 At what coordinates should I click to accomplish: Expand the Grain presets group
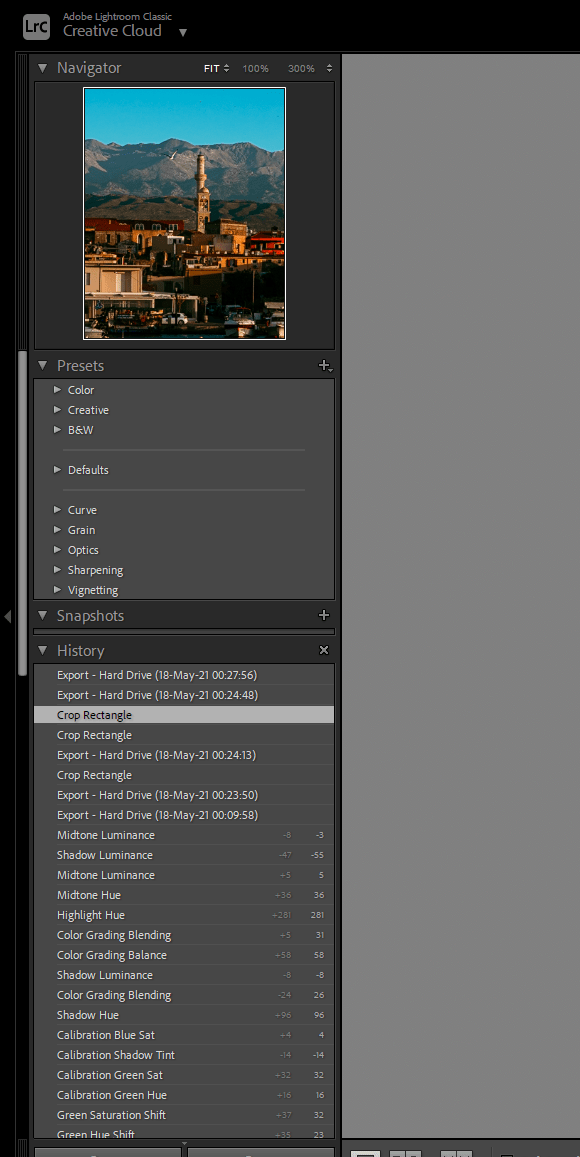(x=58, y=530)
